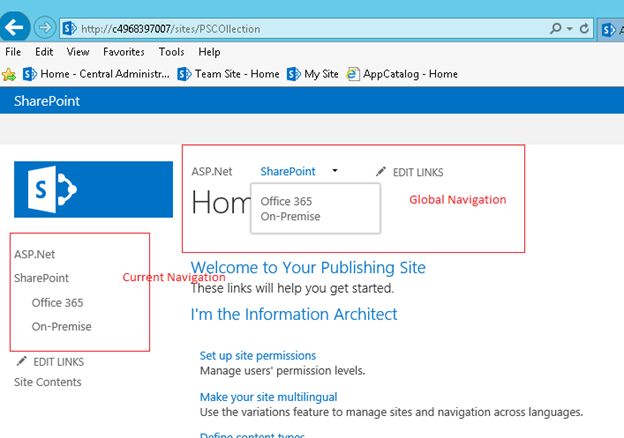
Task: Select Office 365 in the flyout menu
Action: [x=286, y=201]
